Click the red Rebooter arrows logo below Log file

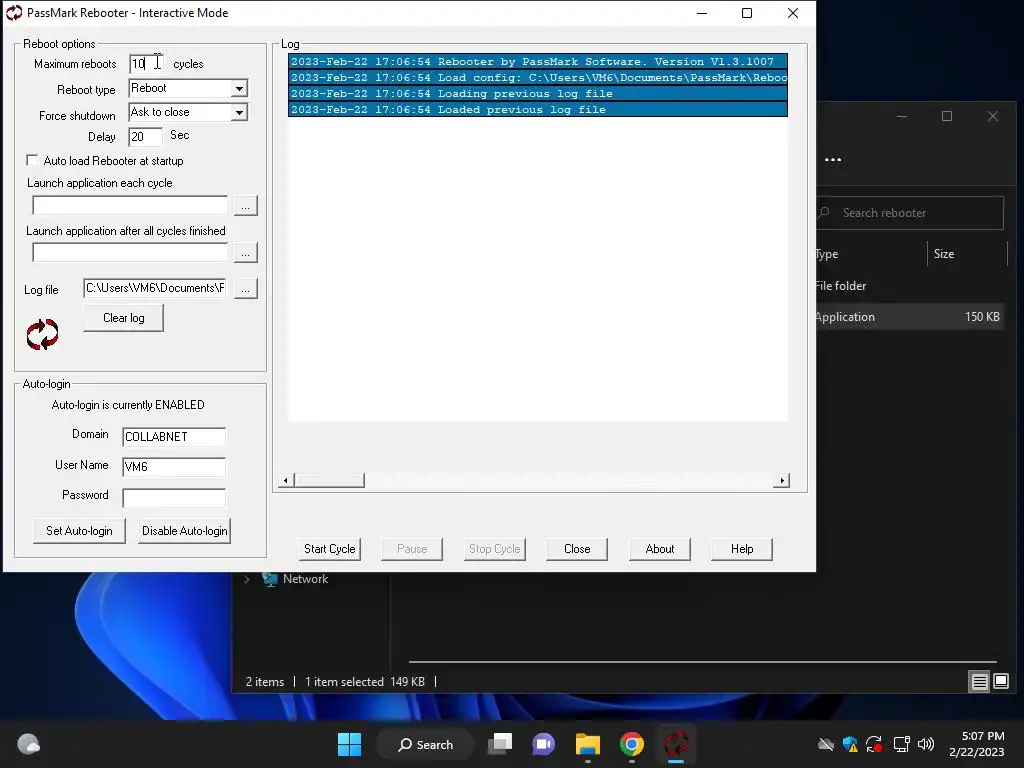coord(42,334)
